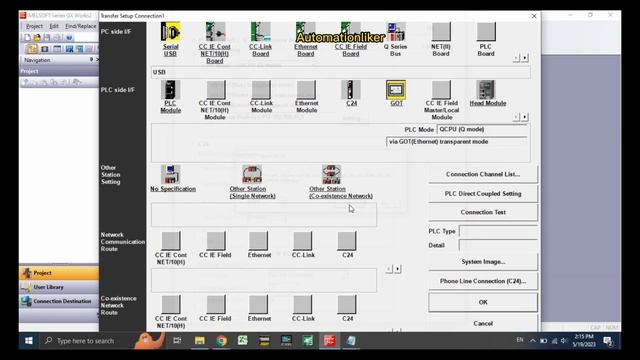Click CC IE Field Master/Local Module icon
Viewport: 640px width, 360px height.
[441, 90]
